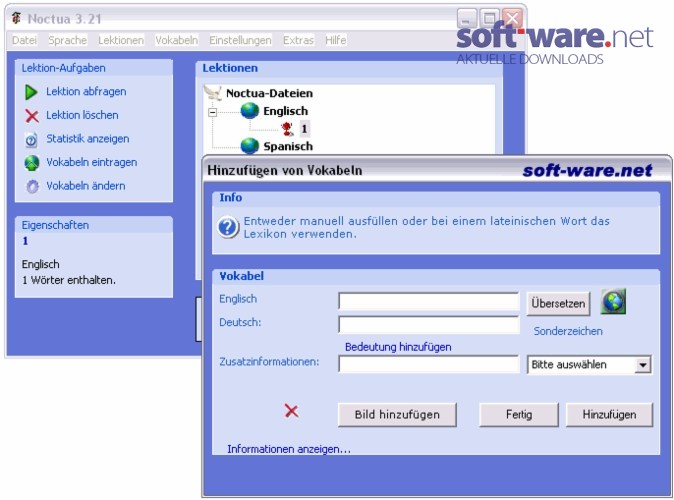Focus the Englisch input field
The height and width of the screenshot is (500, 674).
pos(429,301)
